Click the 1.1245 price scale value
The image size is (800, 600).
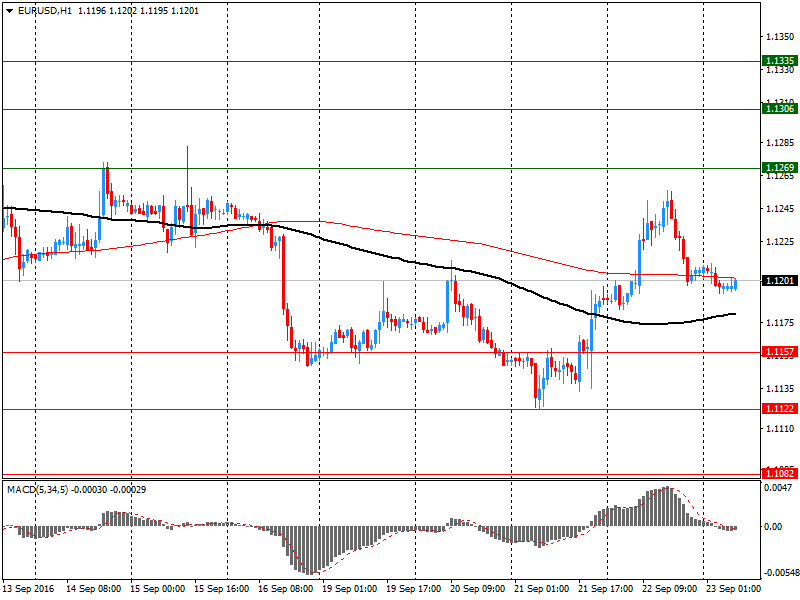(780, 209)
